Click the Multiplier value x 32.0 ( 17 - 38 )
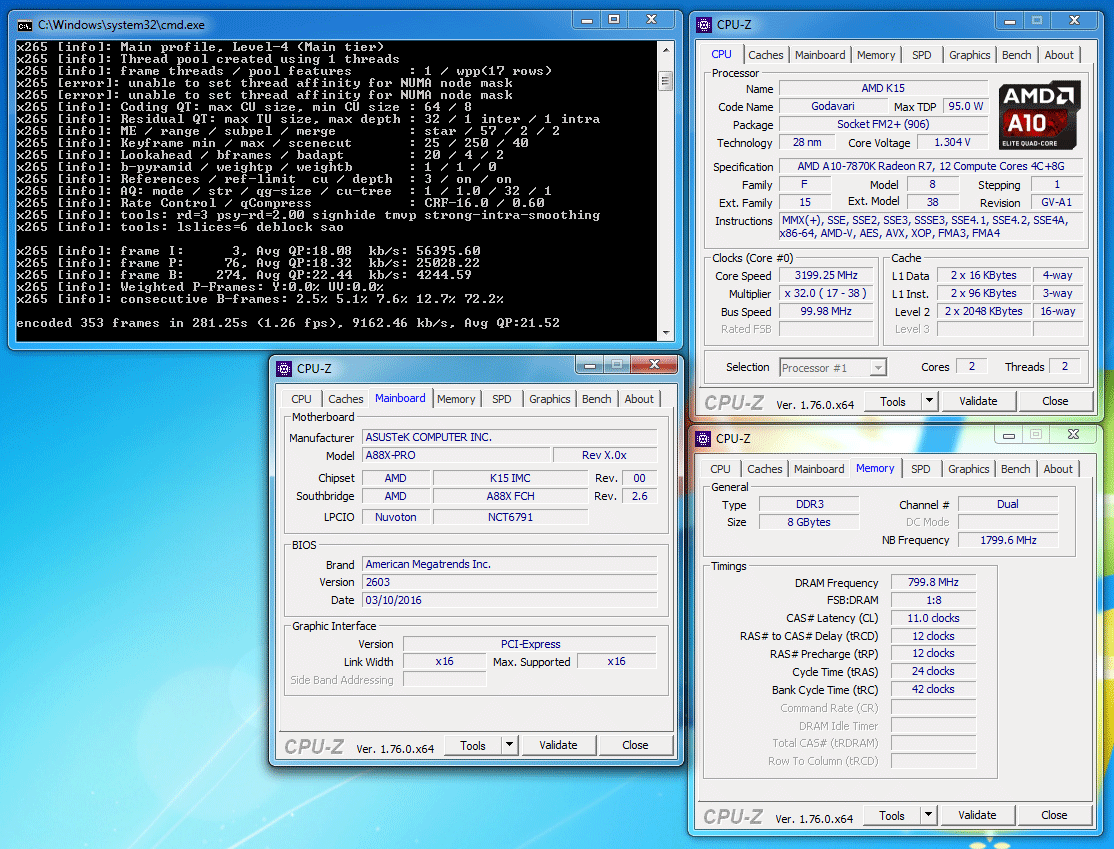The image size is (1114, 849). coord(826,293)
